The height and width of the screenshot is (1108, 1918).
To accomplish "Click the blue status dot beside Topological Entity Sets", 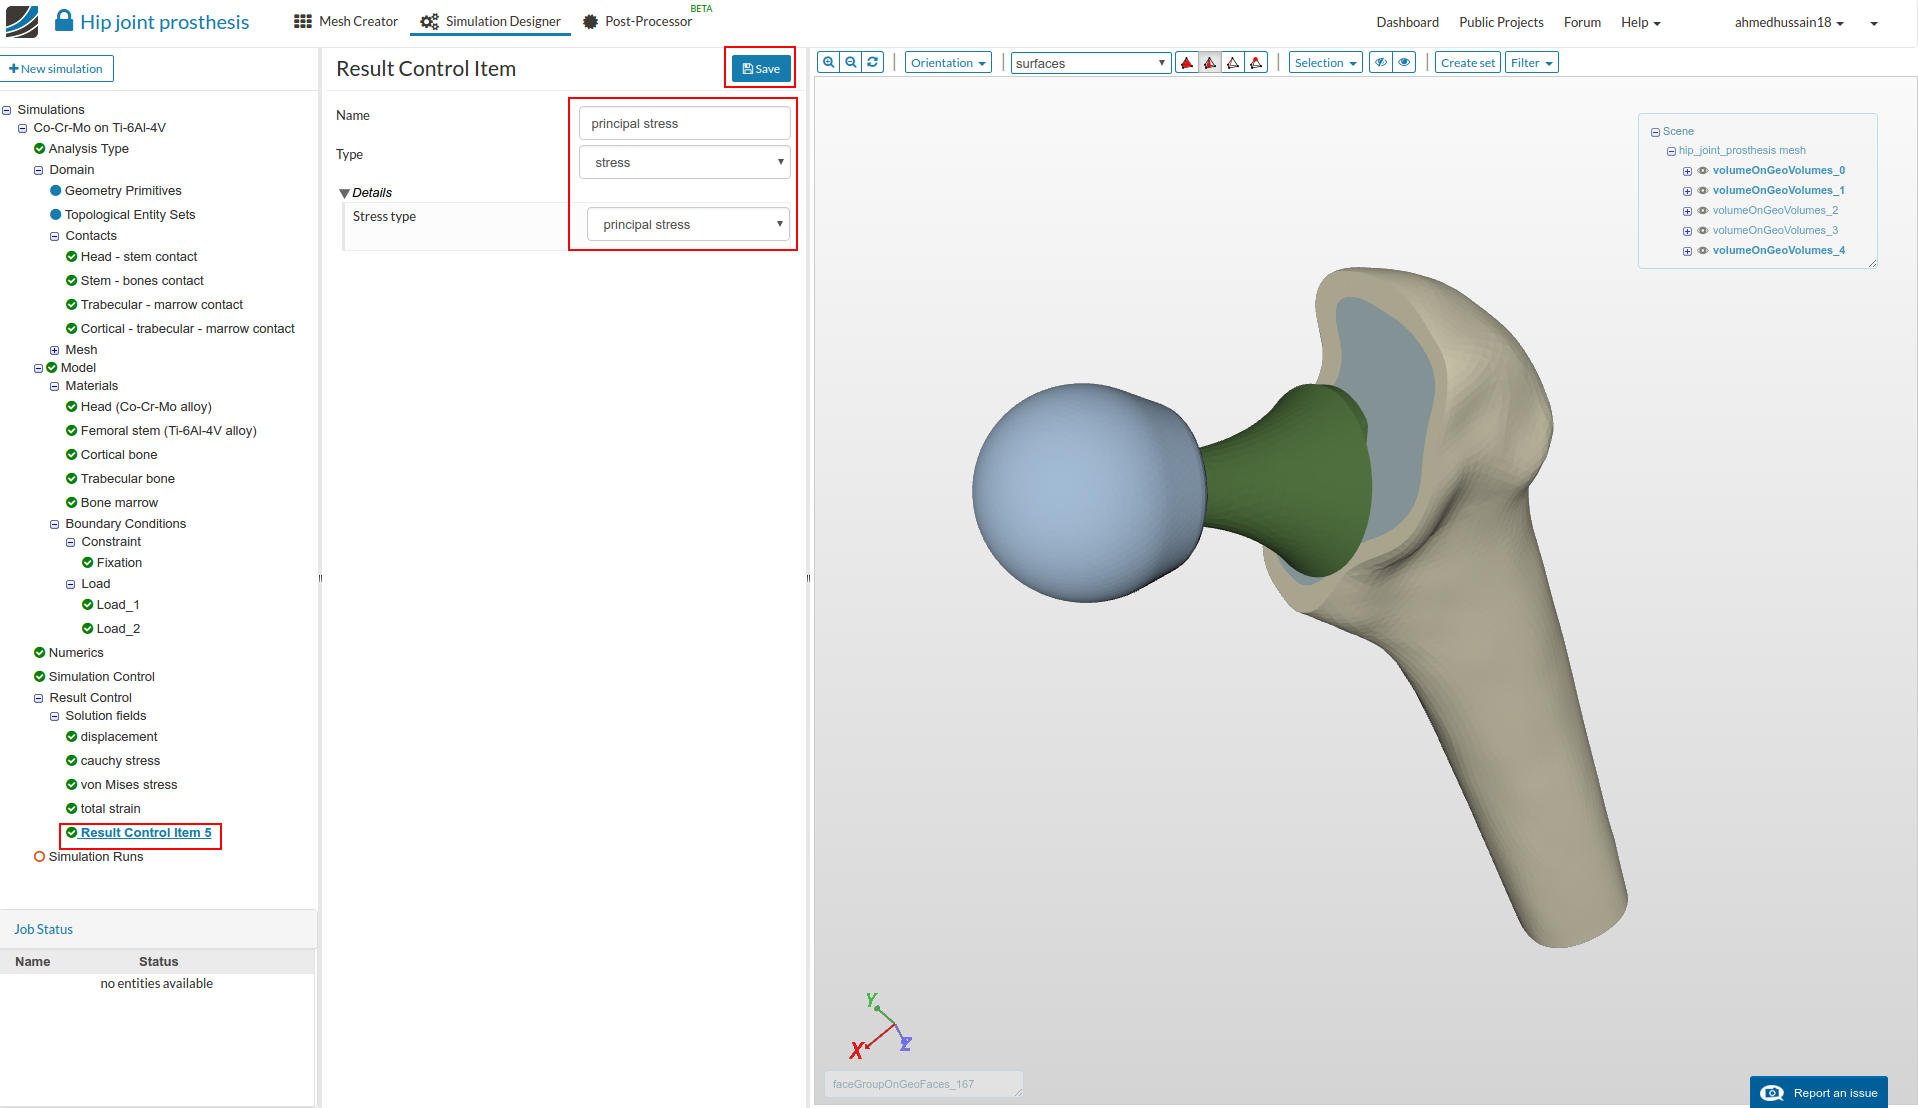I will tap(56, 215).
